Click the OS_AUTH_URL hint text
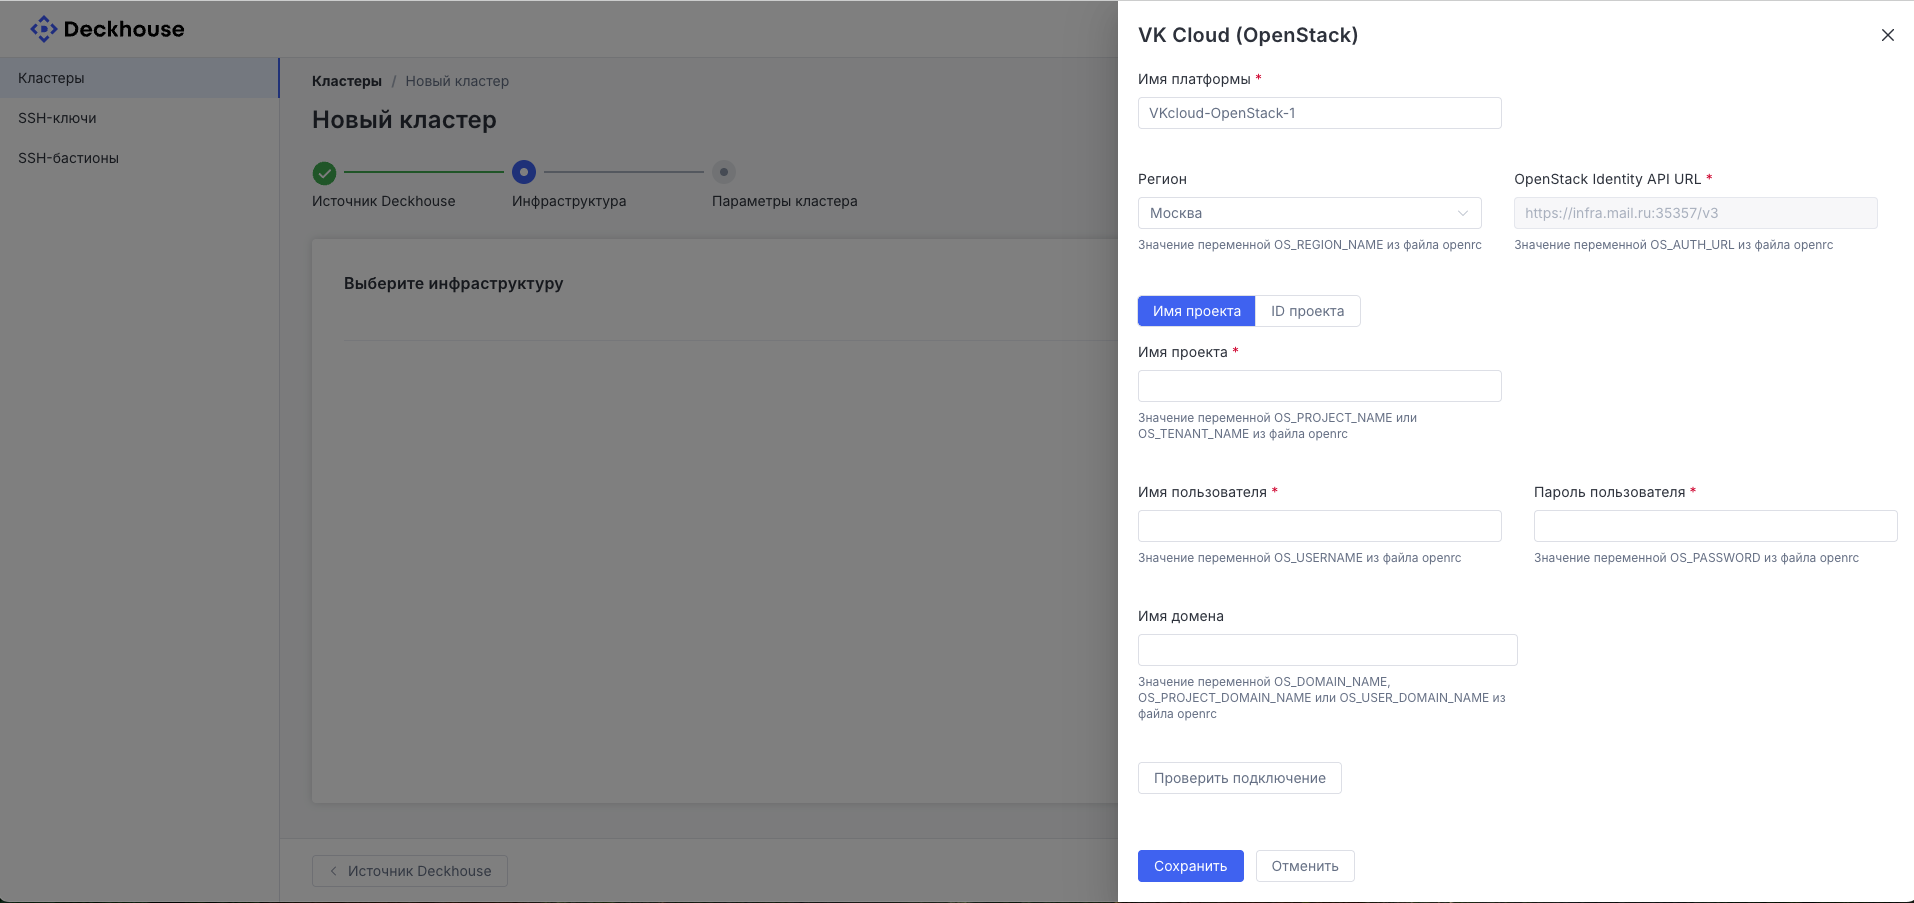The height and width of the screenshot is (903, 1914). [1673, 245]
